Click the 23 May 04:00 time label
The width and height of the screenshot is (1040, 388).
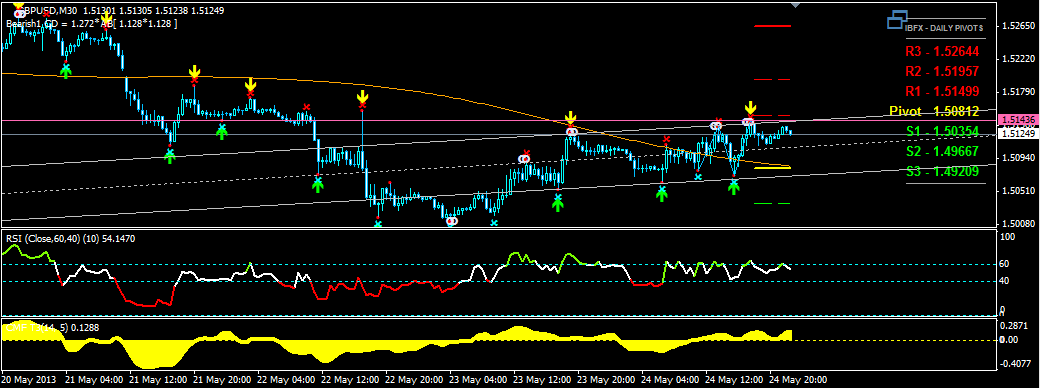[x=477, y=380]
